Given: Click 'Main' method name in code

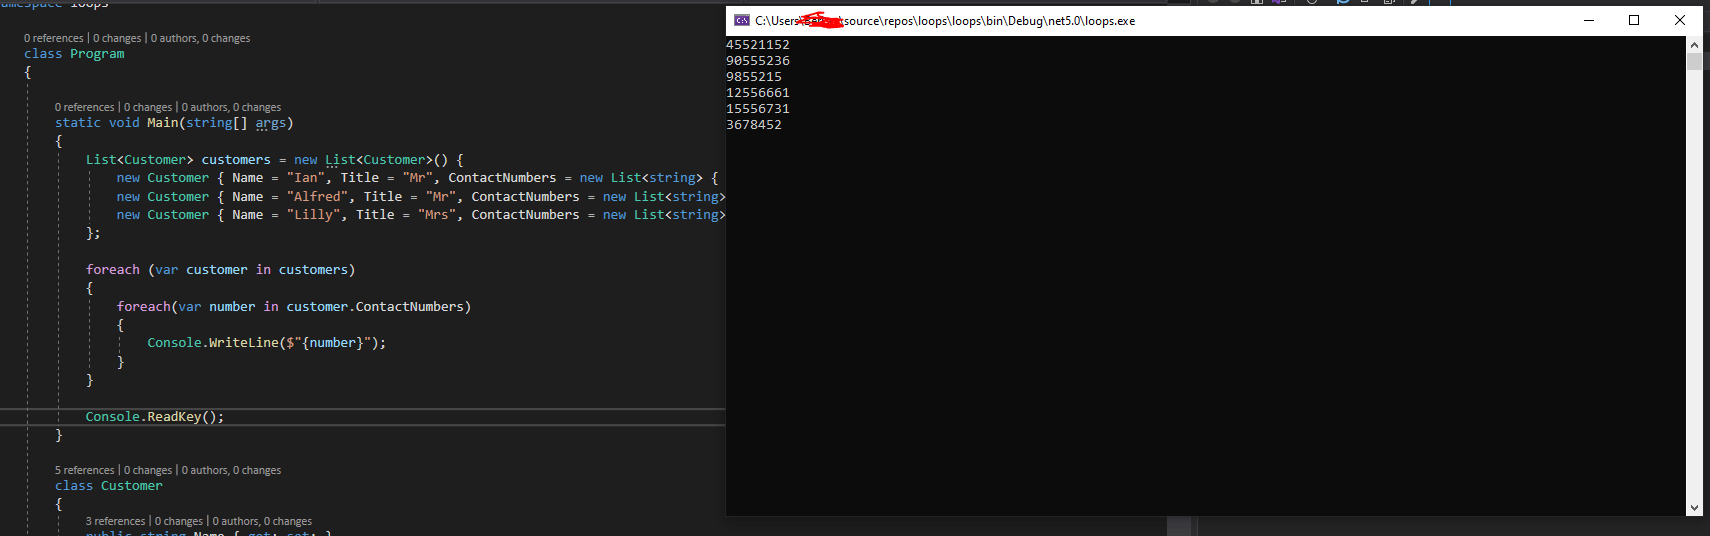Looking at the screenshot, I should click(x=162, y=123).
